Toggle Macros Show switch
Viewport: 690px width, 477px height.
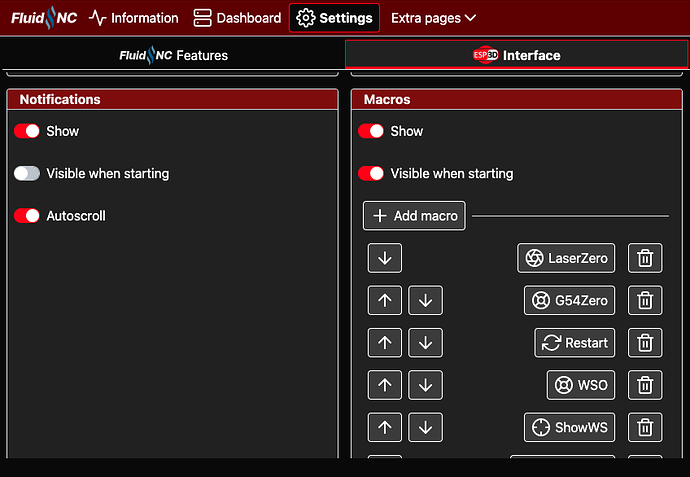(371, 131)
